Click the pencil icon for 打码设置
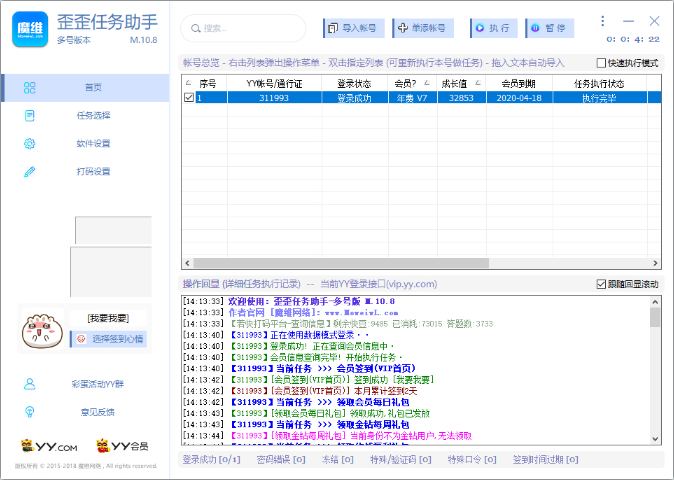 [x=30, y=171]
